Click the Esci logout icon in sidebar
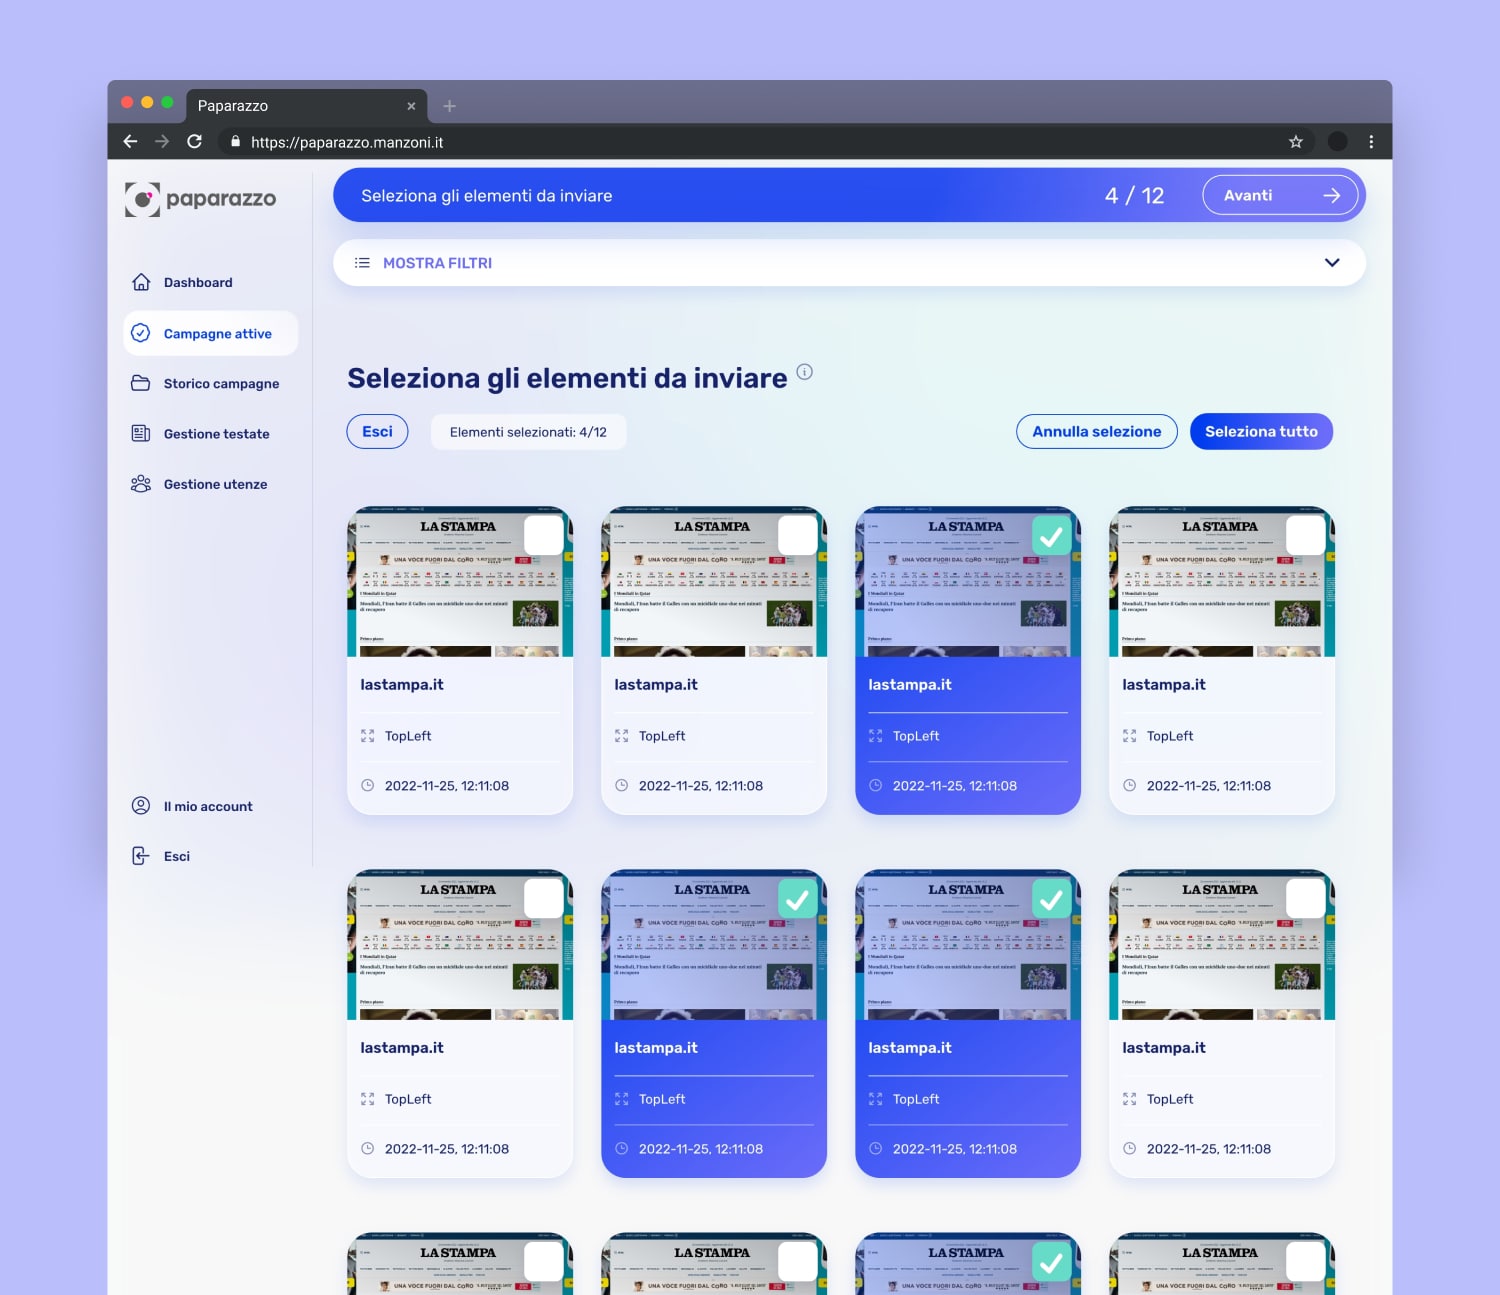The width and height of the screenshot is (1500, 1295). [141, 856]
